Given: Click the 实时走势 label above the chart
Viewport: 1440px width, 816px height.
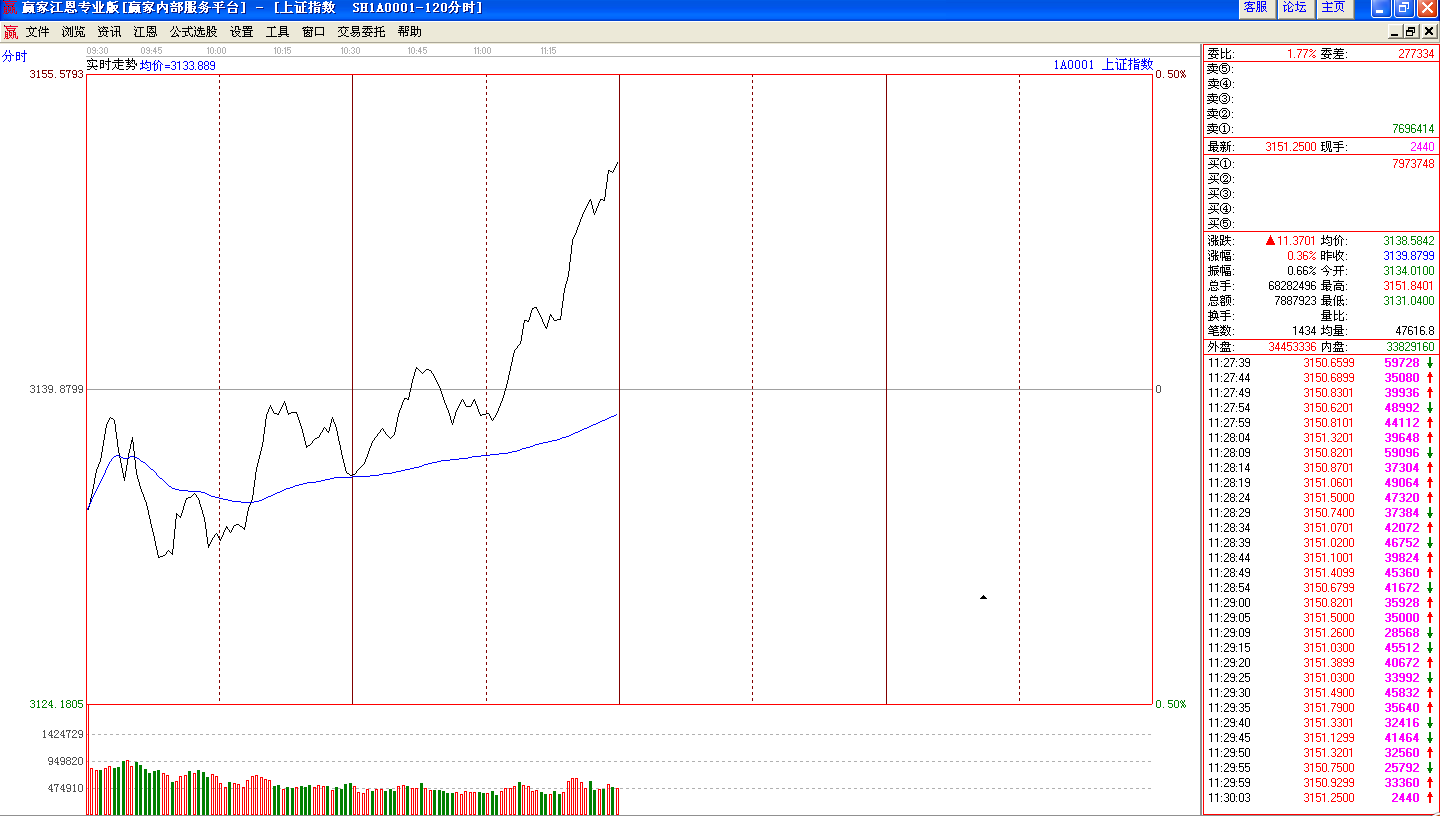Looking at the screenshot, I should coord(111,65).
